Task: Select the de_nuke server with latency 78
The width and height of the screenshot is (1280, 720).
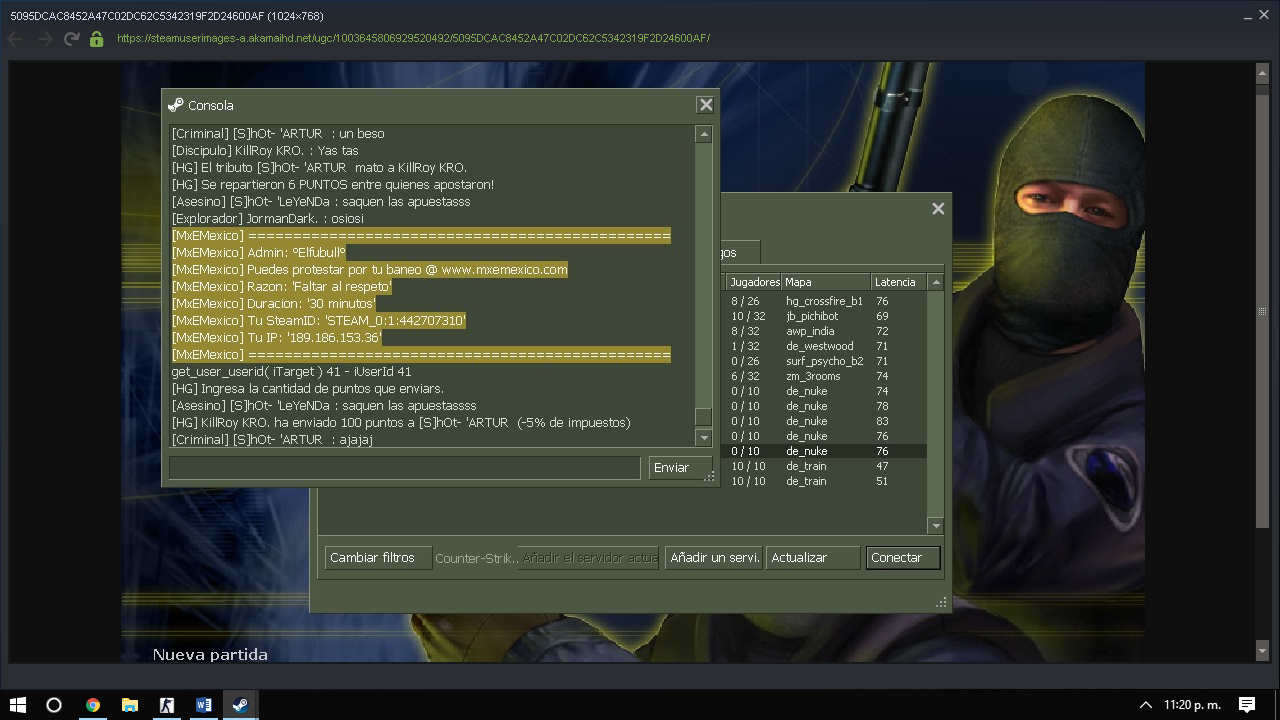Action: [824, 406]
